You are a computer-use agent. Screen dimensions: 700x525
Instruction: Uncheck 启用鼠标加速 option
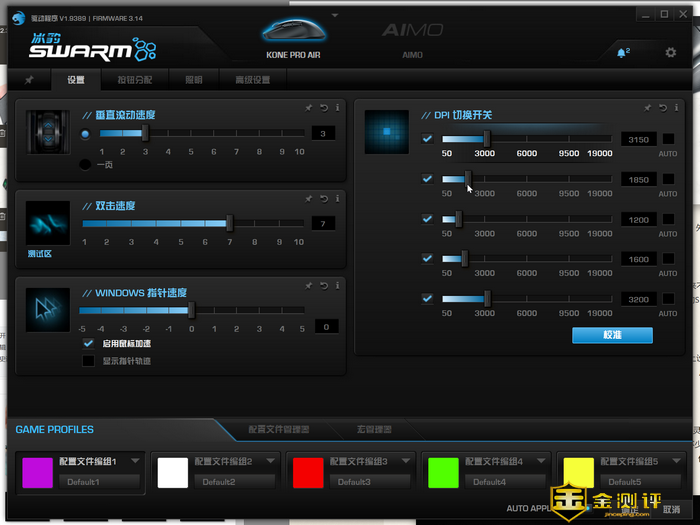point(88,343)
